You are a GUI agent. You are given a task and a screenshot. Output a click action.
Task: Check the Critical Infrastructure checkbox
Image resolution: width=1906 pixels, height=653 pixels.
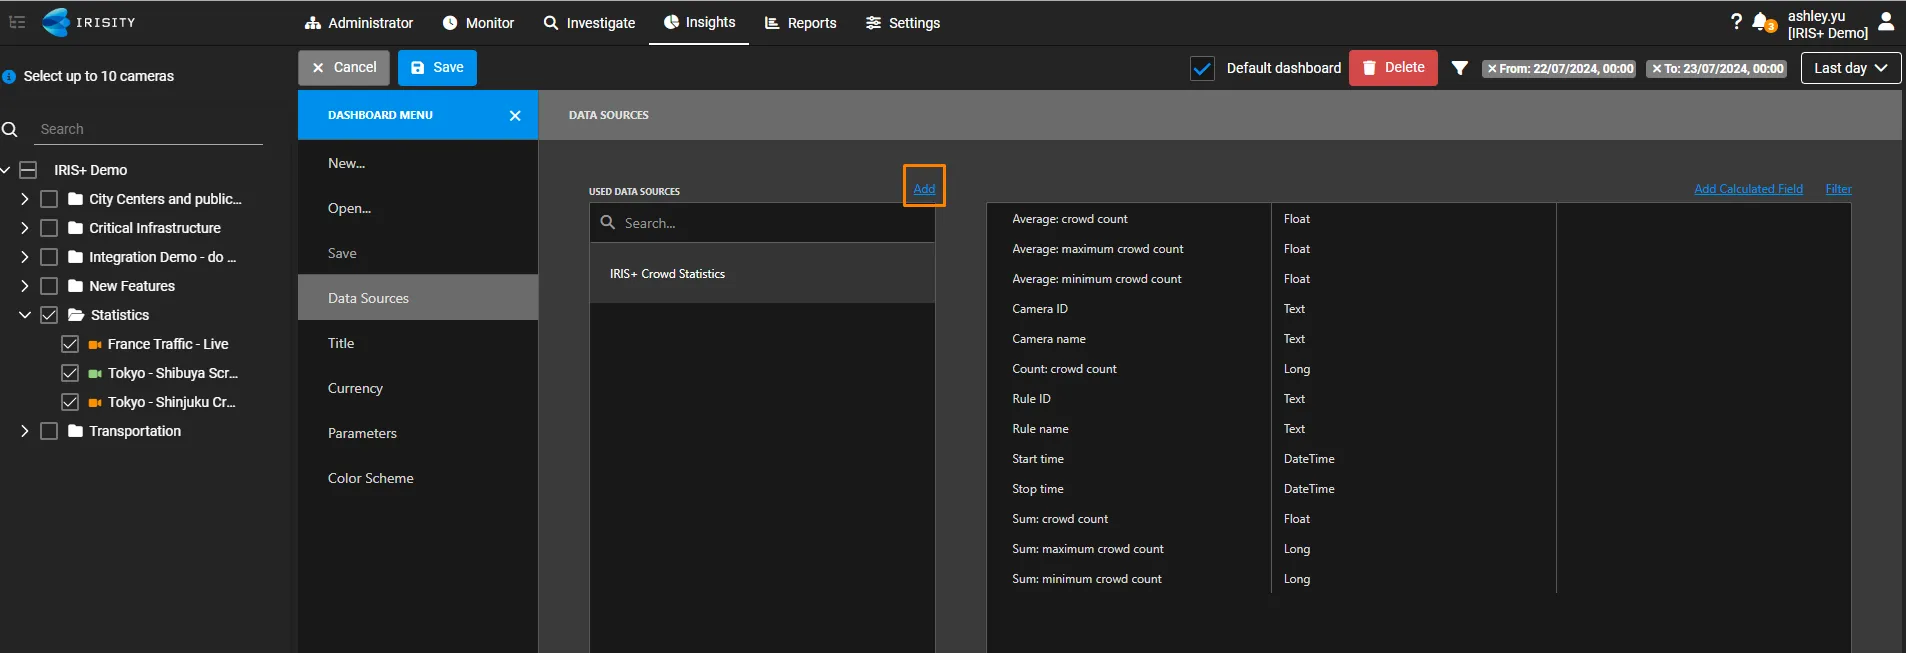click(x=49, y=228)
